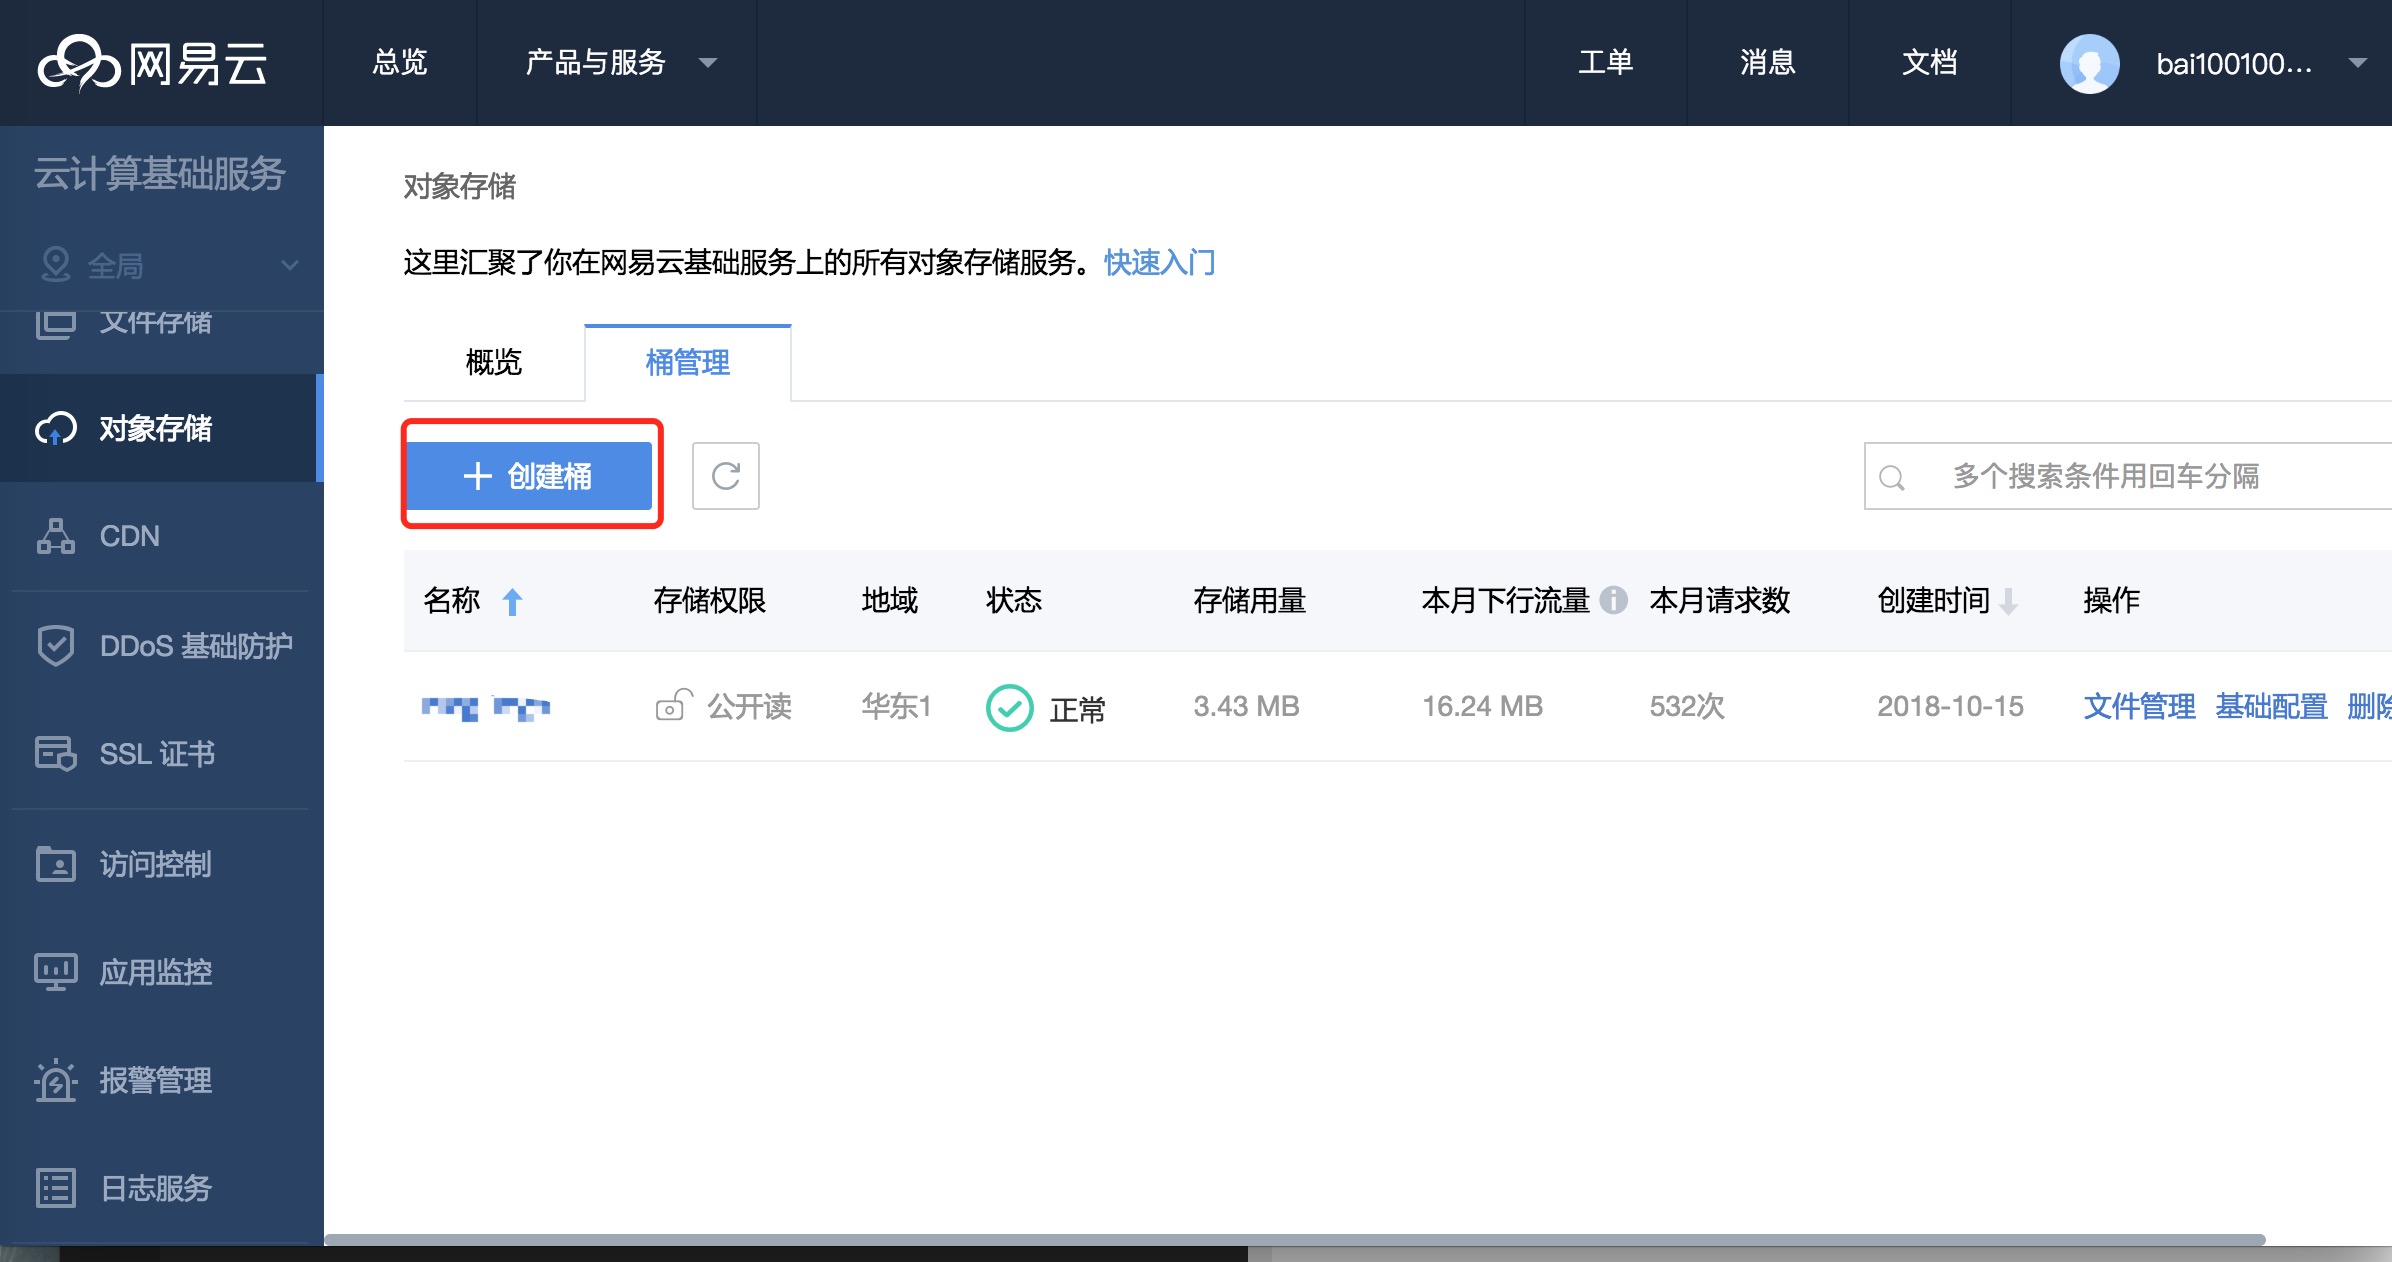Click the 2018-10-15 creation date
2392x1262 pixels.
[1950, 706]
